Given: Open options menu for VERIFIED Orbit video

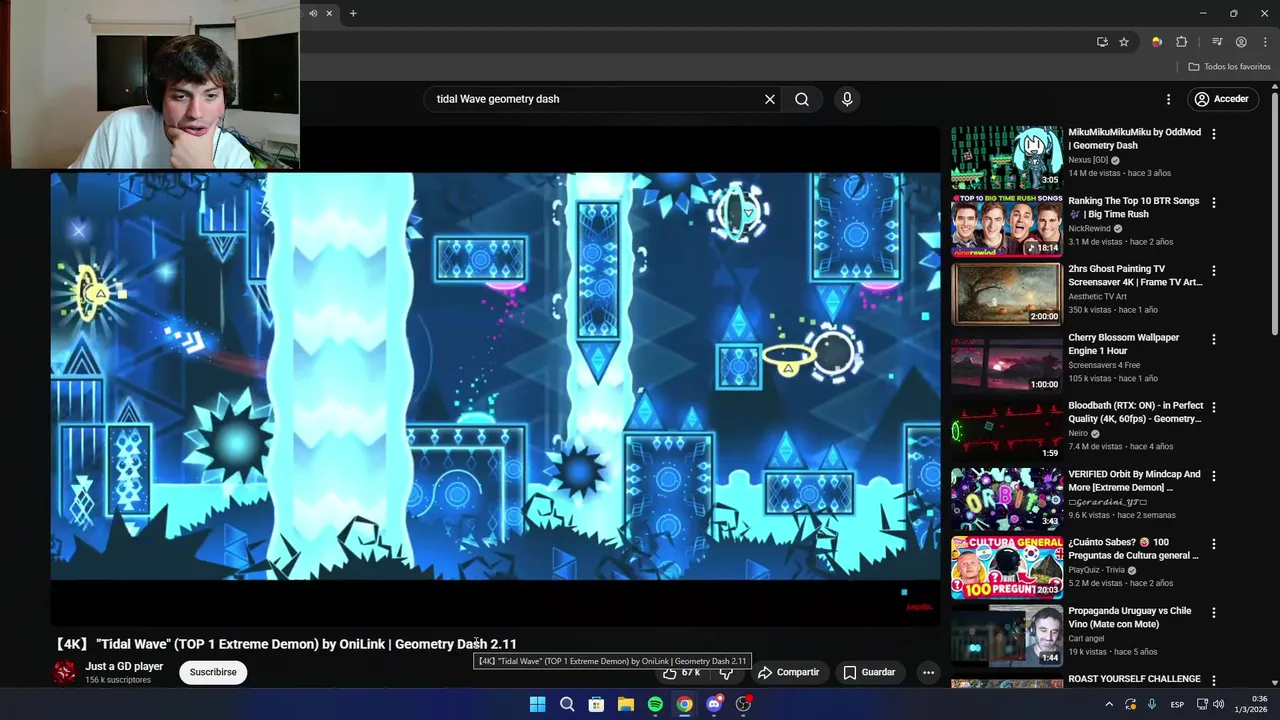Looking at the screenshot, I should coord(1214,476).
